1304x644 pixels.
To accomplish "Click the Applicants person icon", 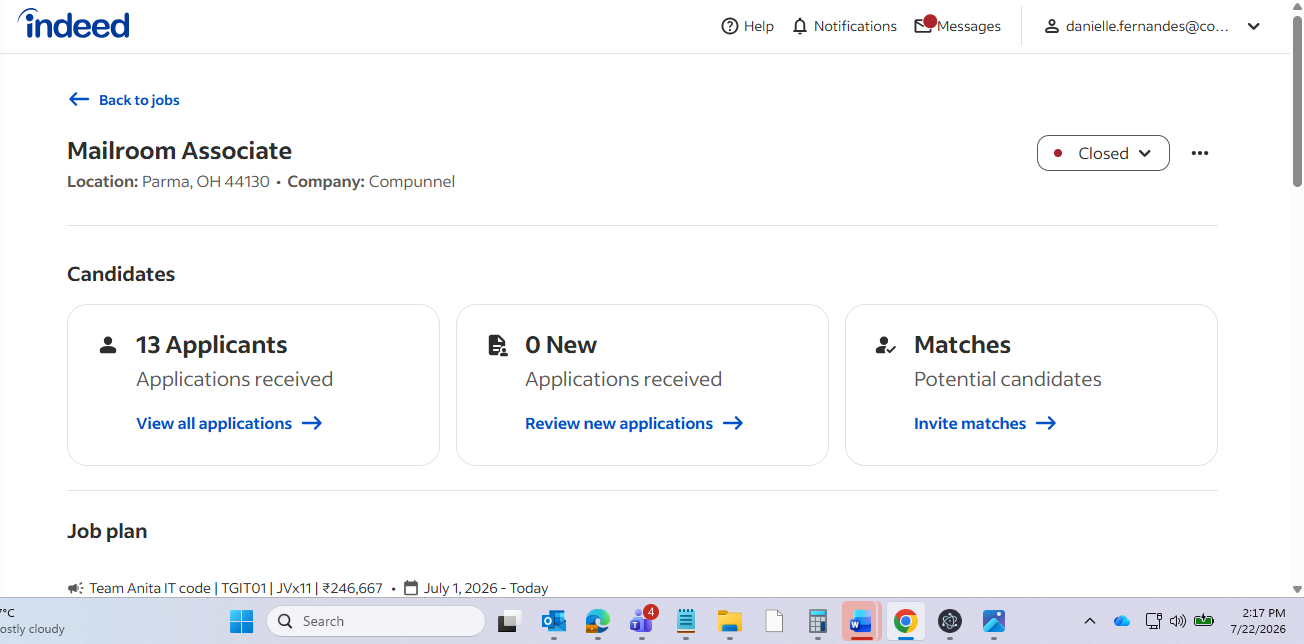I will click(108, 345).
